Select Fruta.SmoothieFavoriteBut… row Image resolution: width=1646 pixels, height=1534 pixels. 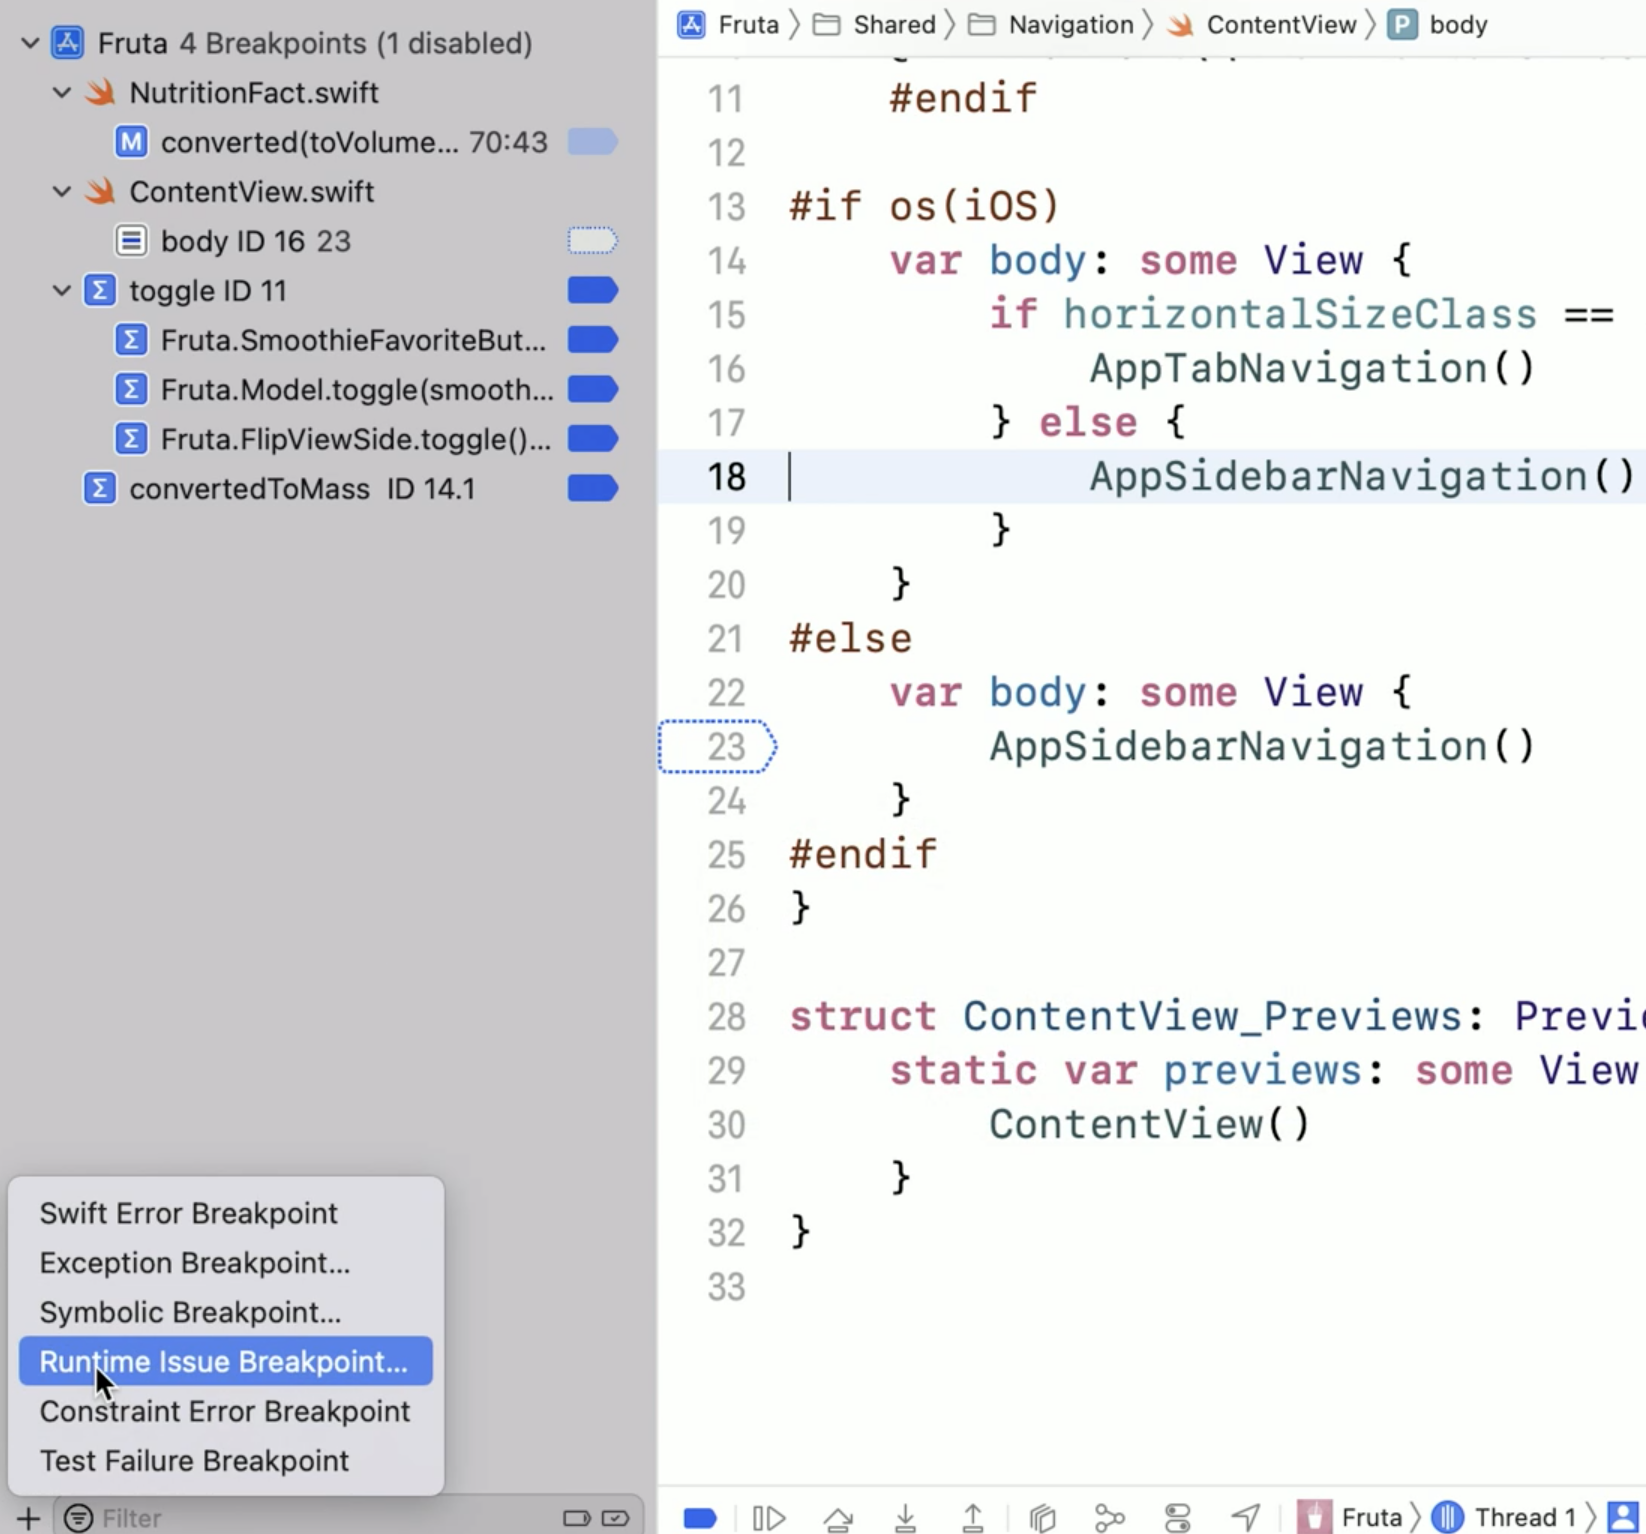tap(328, 340)
